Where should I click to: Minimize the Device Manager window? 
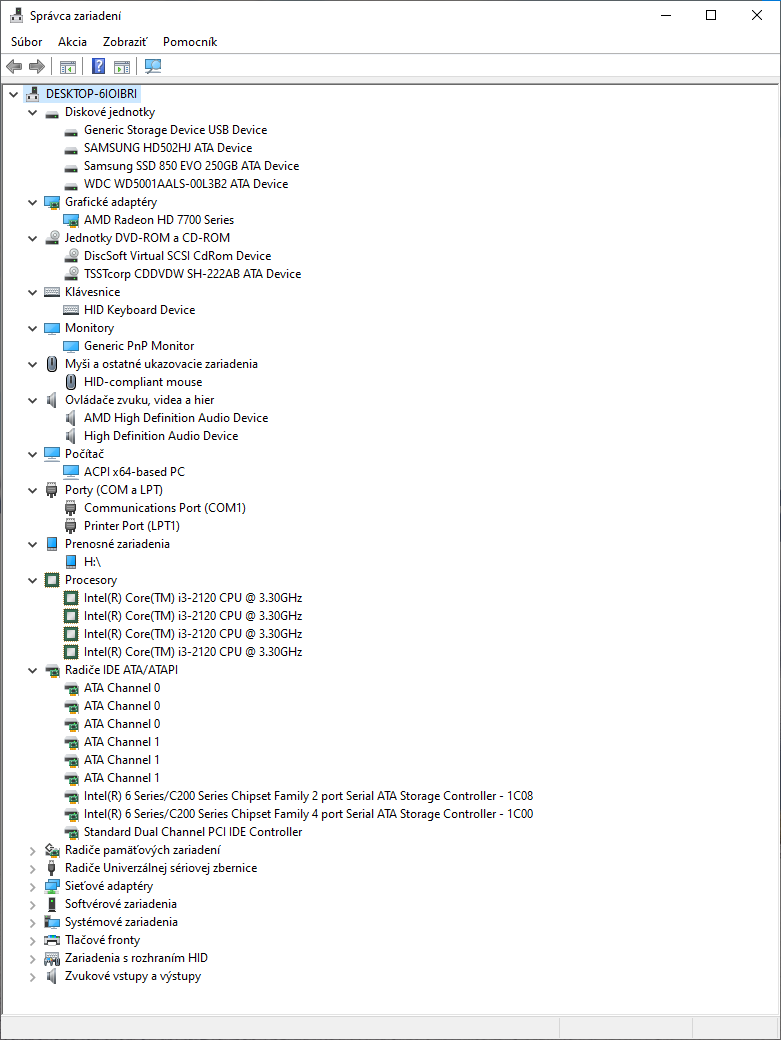pos(666,15)
